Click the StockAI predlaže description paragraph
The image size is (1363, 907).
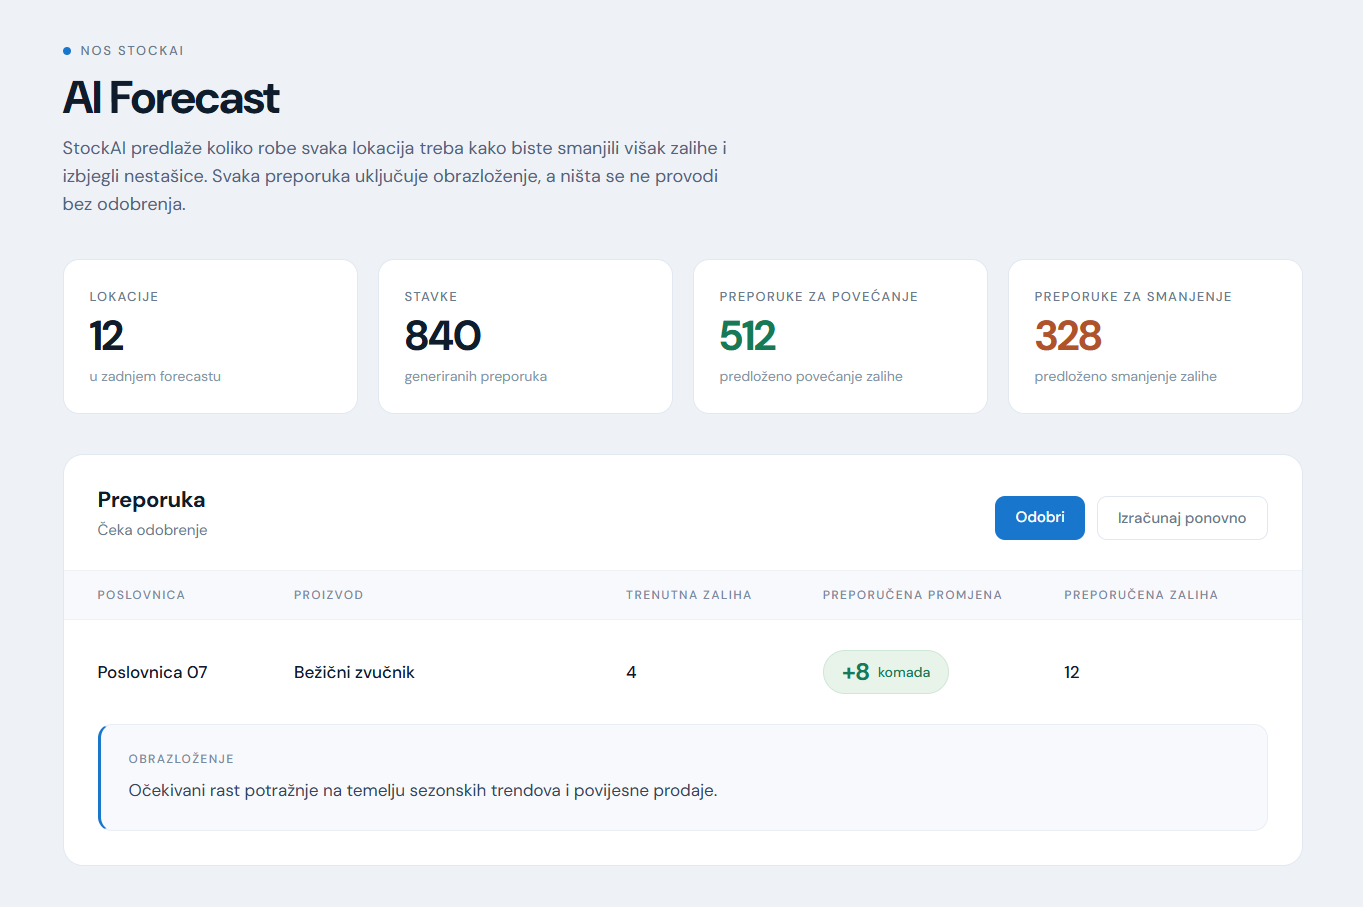395,176
